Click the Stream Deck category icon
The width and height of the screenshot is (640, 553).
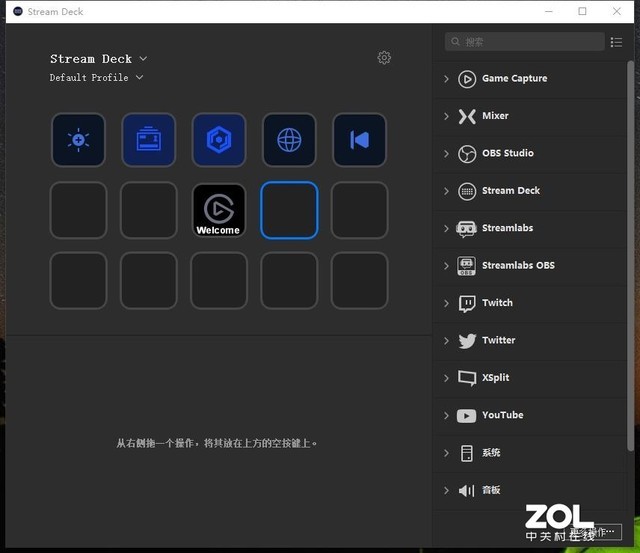[467, 191]
